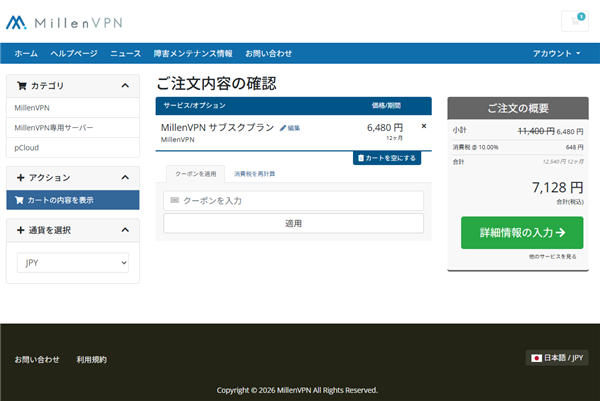Screen dimensions: 600x401
Task: Click the 通貨を選択 panel heading
Action: [x=73, y=230]
